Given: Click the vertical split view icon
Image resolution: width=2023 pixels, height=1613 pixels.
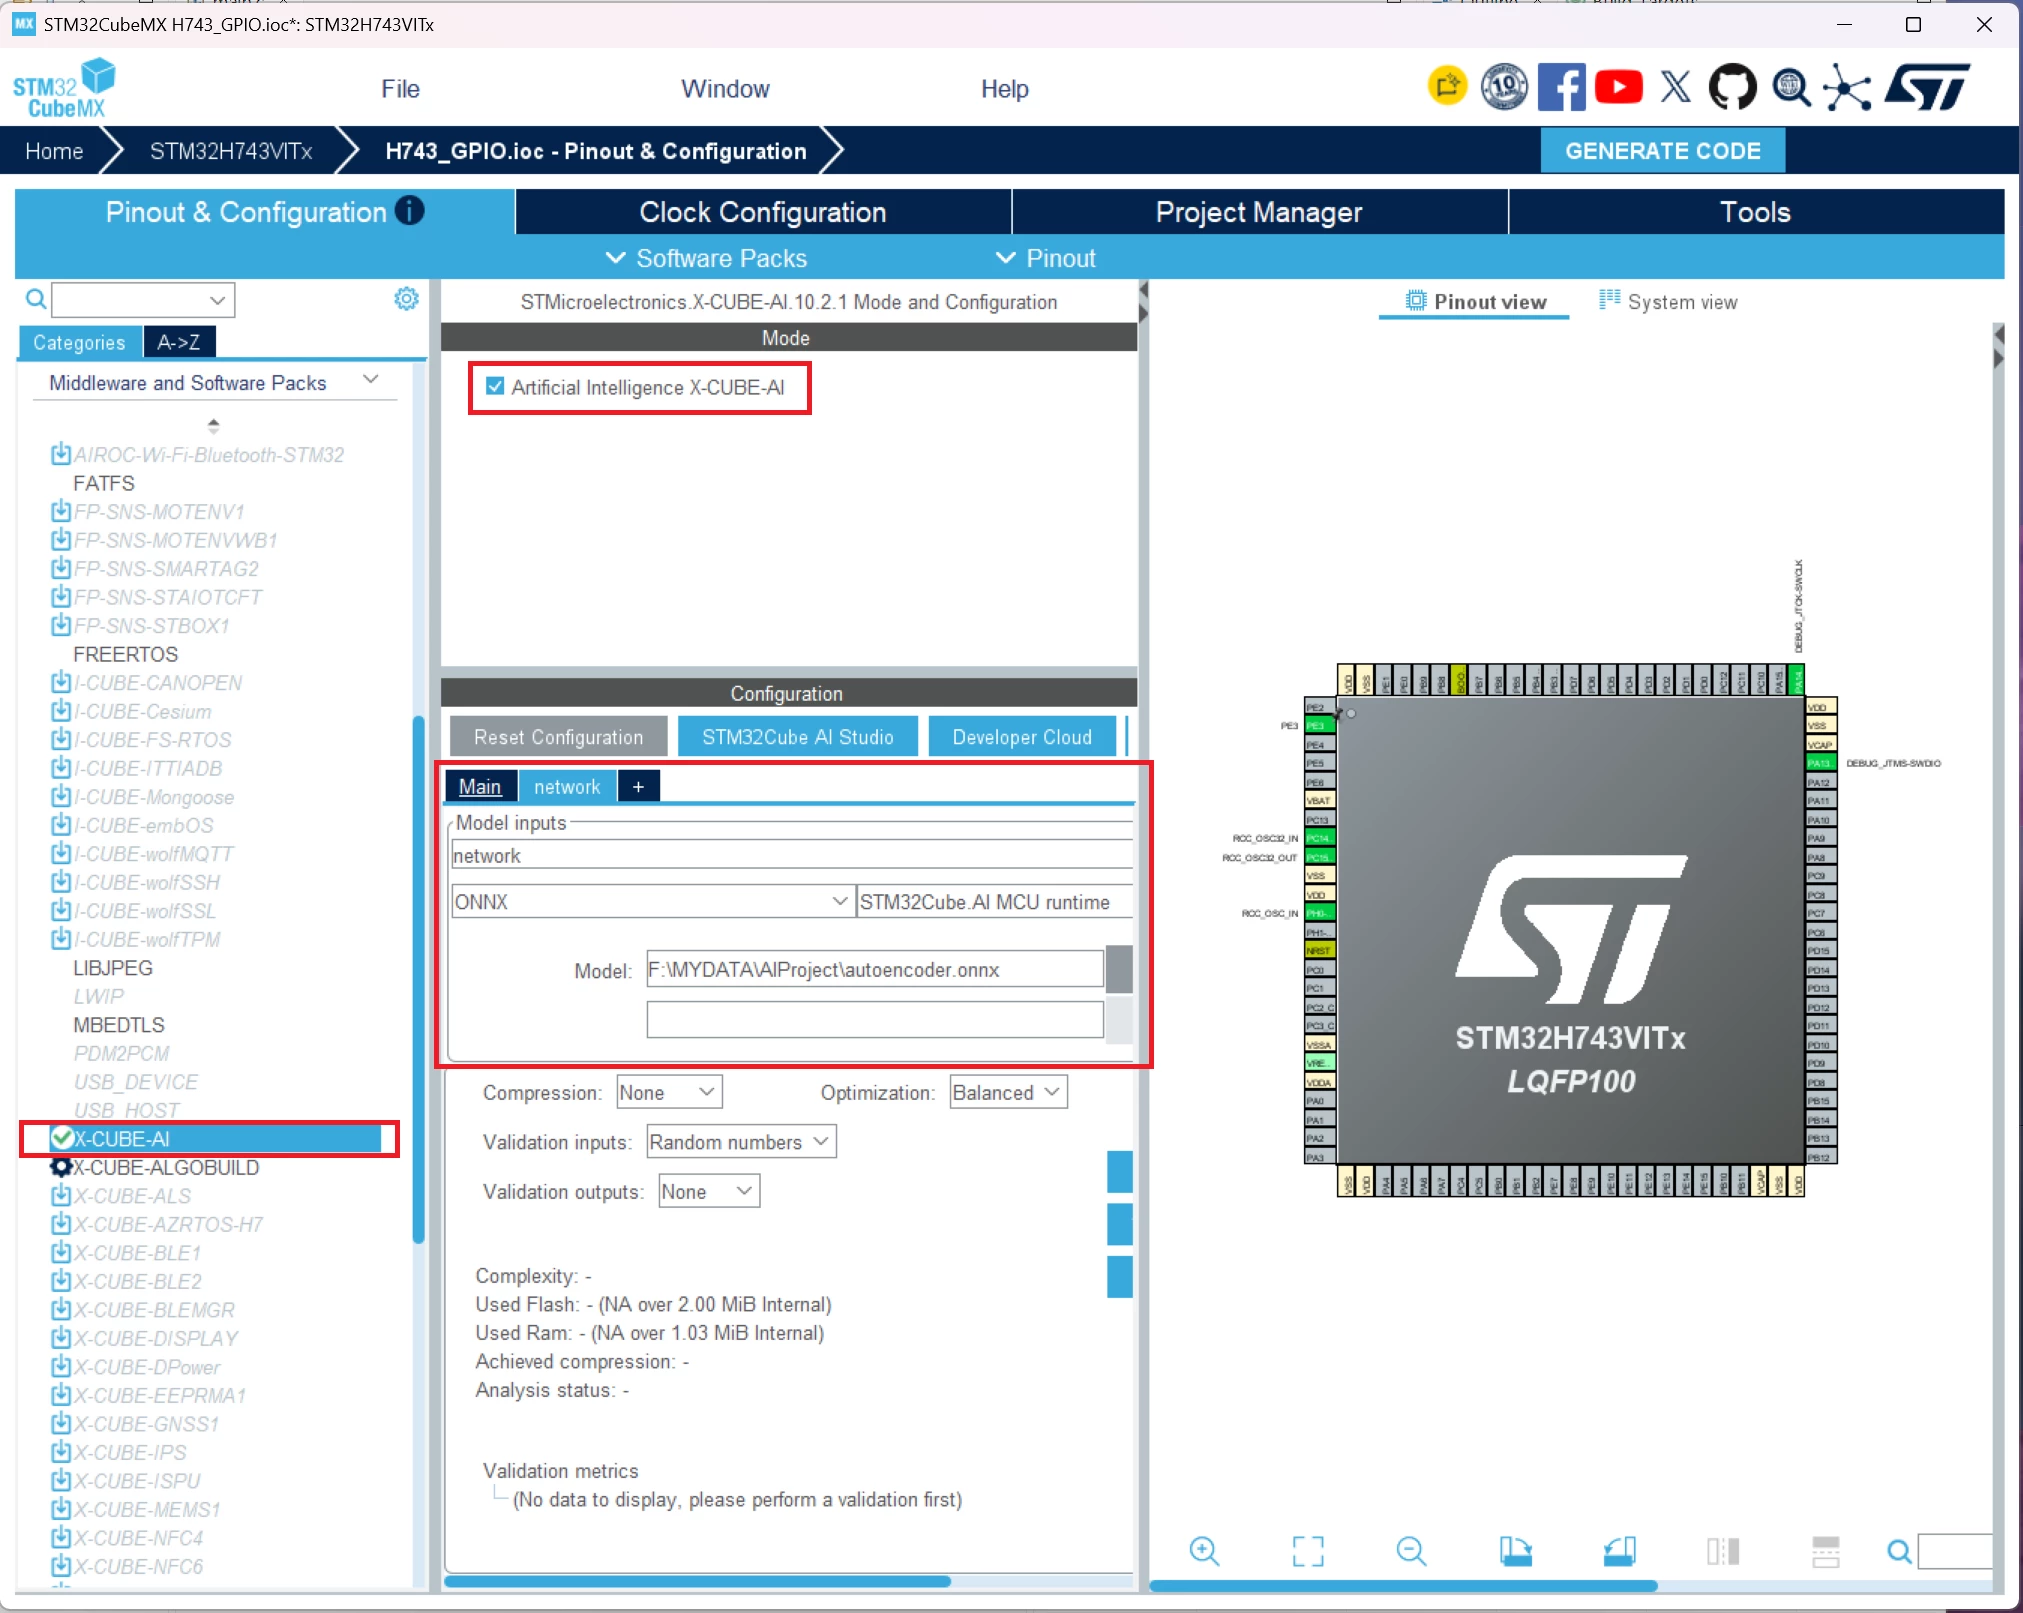Looking at the screenshot, I should [1723, 1551].
